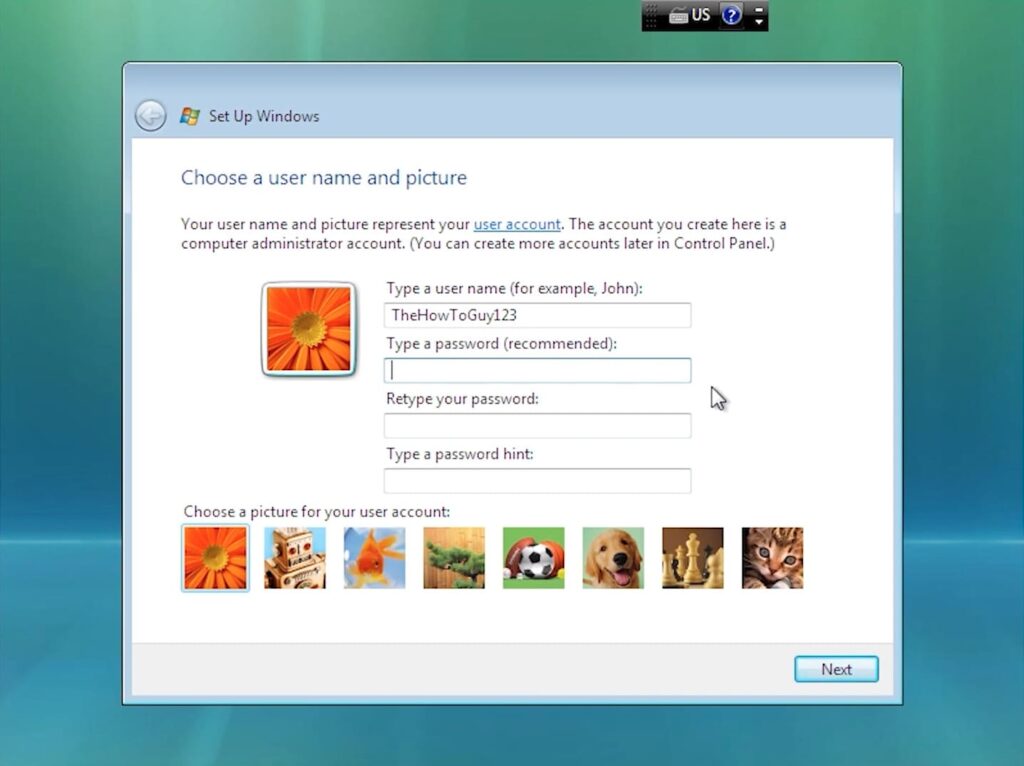Select the bonsai tree account picture
1024x766 pixels.
tap(454, 558)
